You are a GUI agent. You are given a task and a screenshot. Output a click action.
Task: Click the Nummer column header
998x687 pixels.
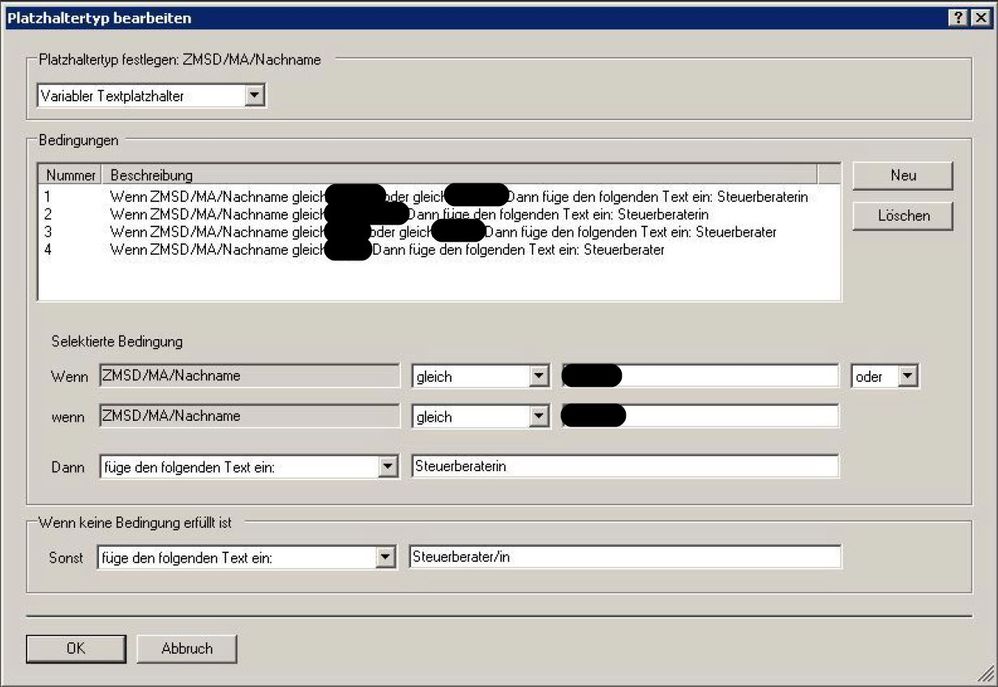tap(71, 174)
